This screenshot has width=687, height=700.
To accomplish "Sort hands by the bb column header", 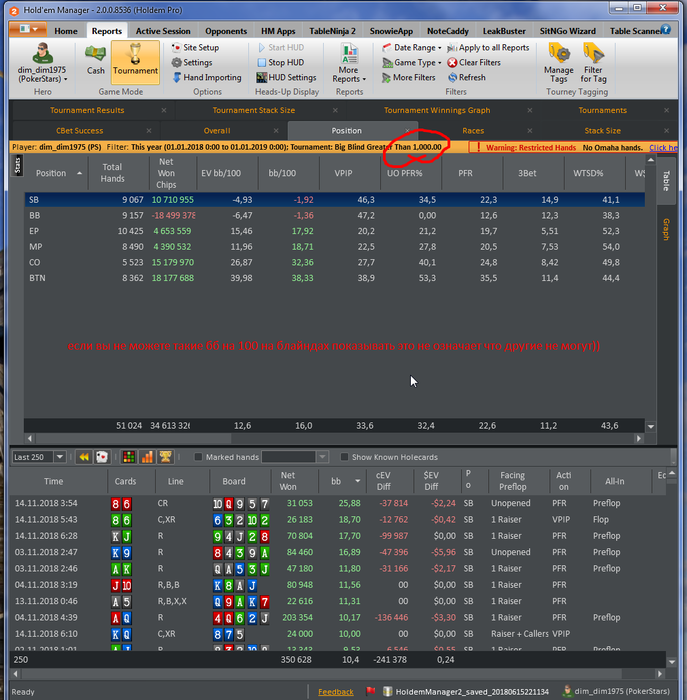I will coord(342,481).
